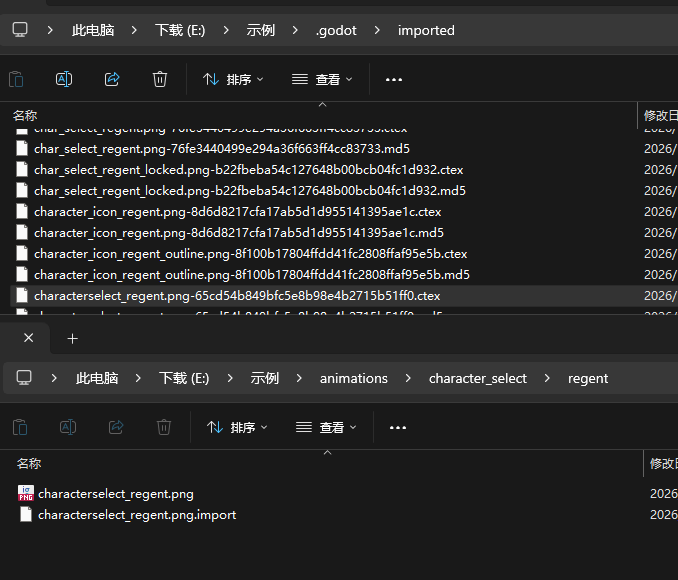Go to 示例 in regent window breadcrumb
This screenshot has height=580, width=678.
pyautogui.click(x=264, y=378)
